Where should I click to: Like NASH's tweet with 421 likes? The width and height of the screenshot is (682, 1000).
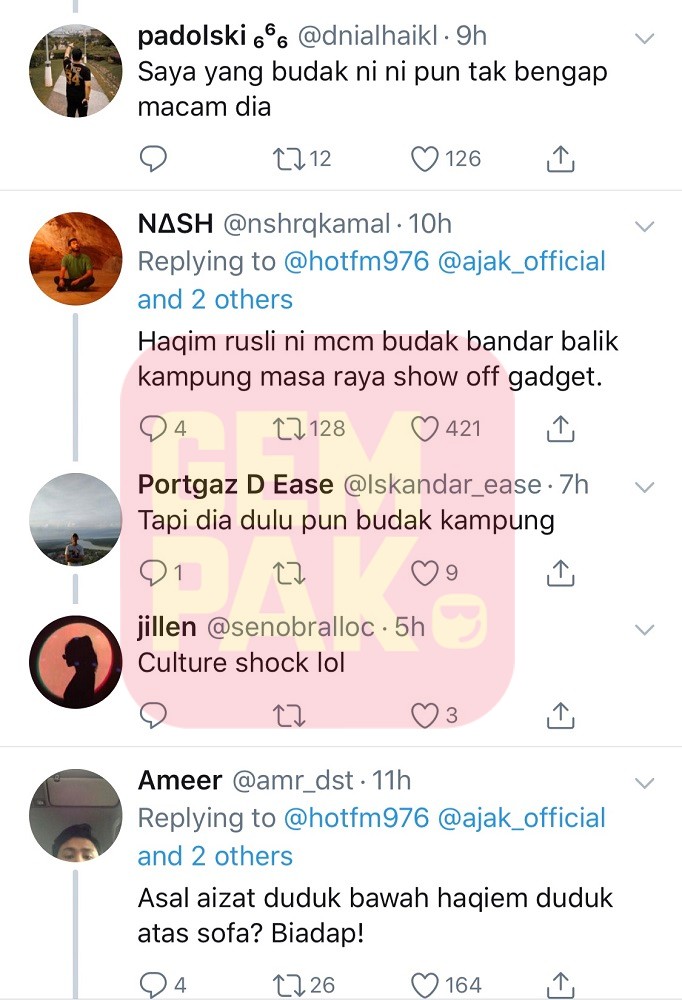point(426,429)
